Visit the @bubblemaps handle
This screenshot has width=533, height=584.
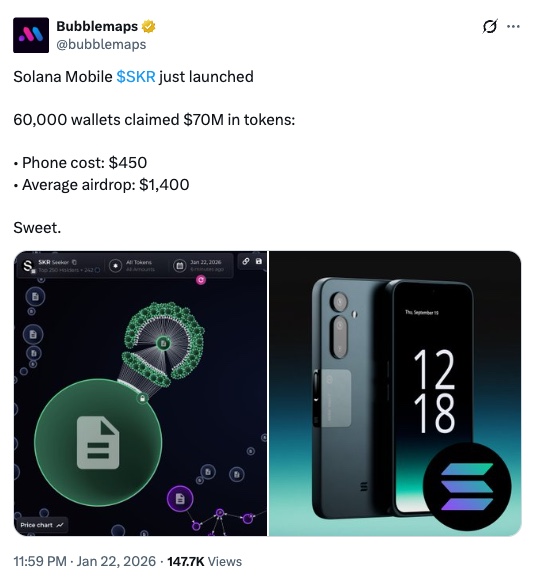tap(101, 44)
